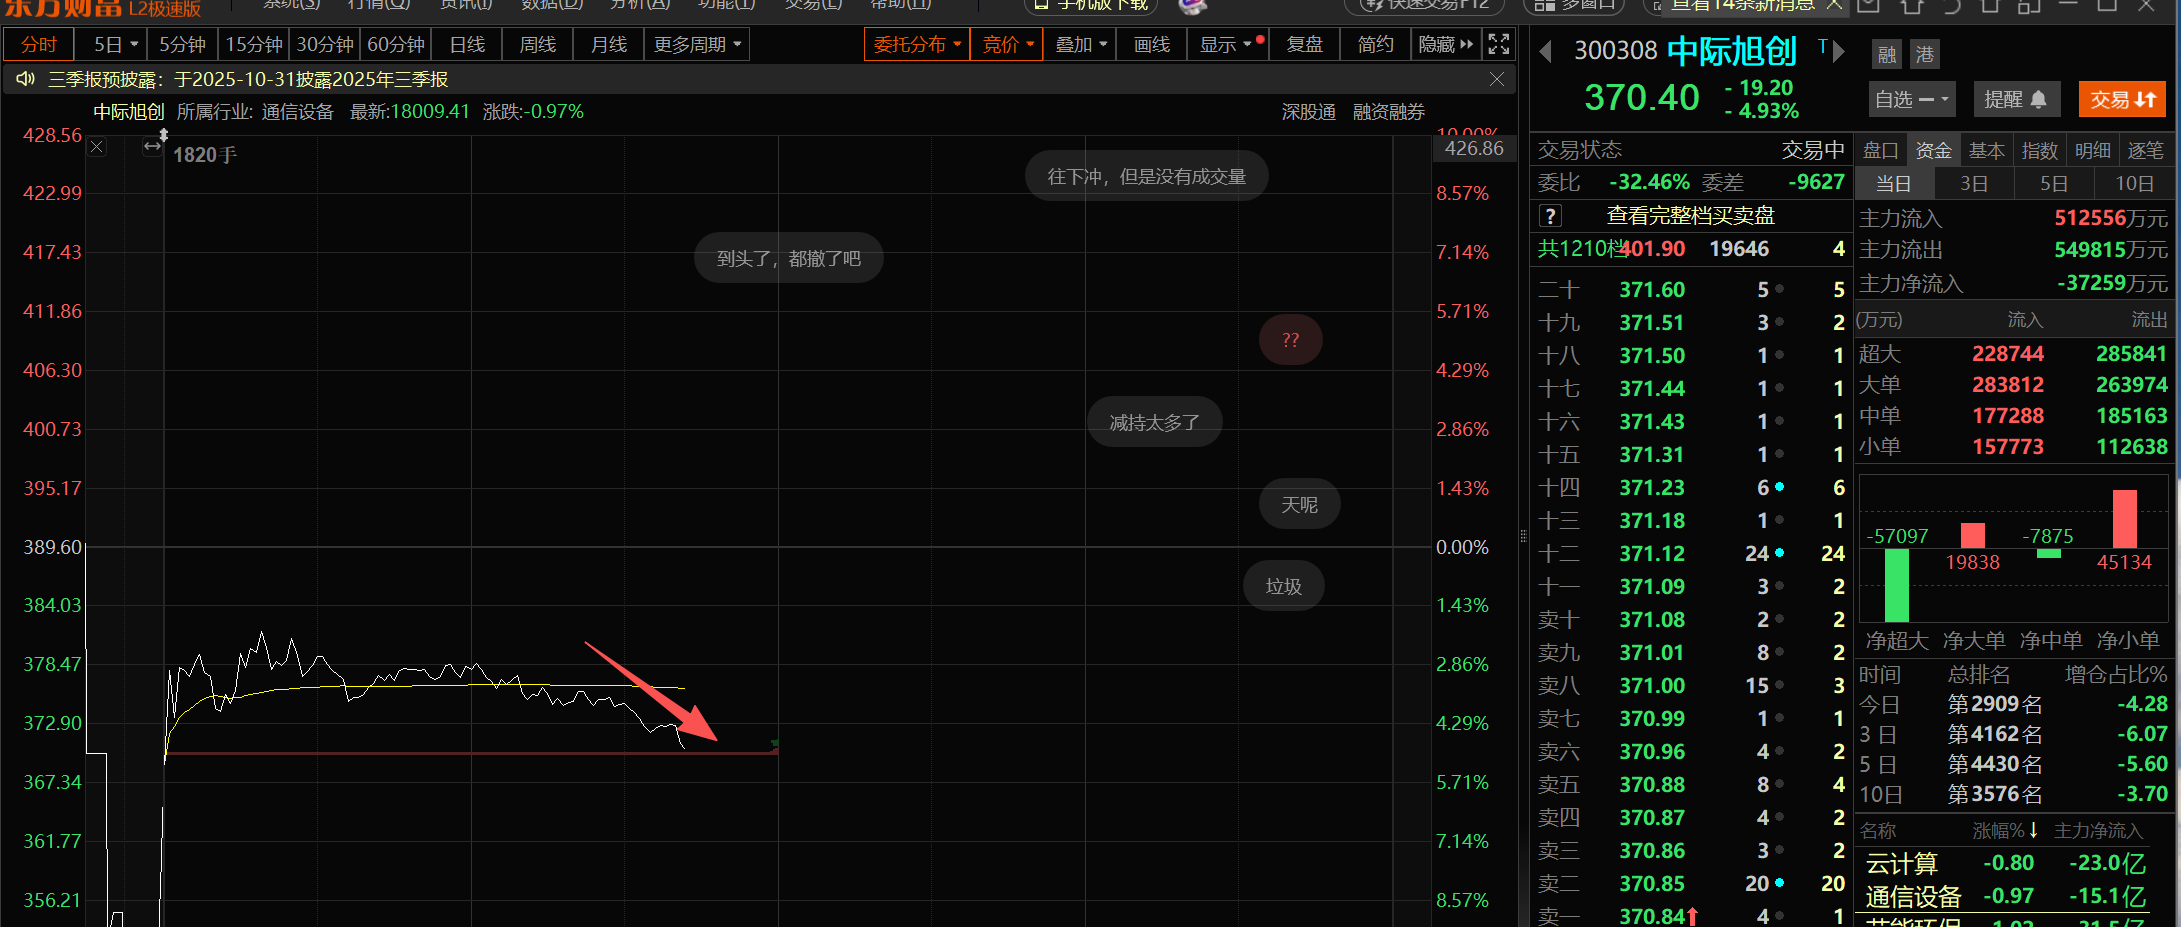Mute the announcement speaker icon

click(25, 79)
